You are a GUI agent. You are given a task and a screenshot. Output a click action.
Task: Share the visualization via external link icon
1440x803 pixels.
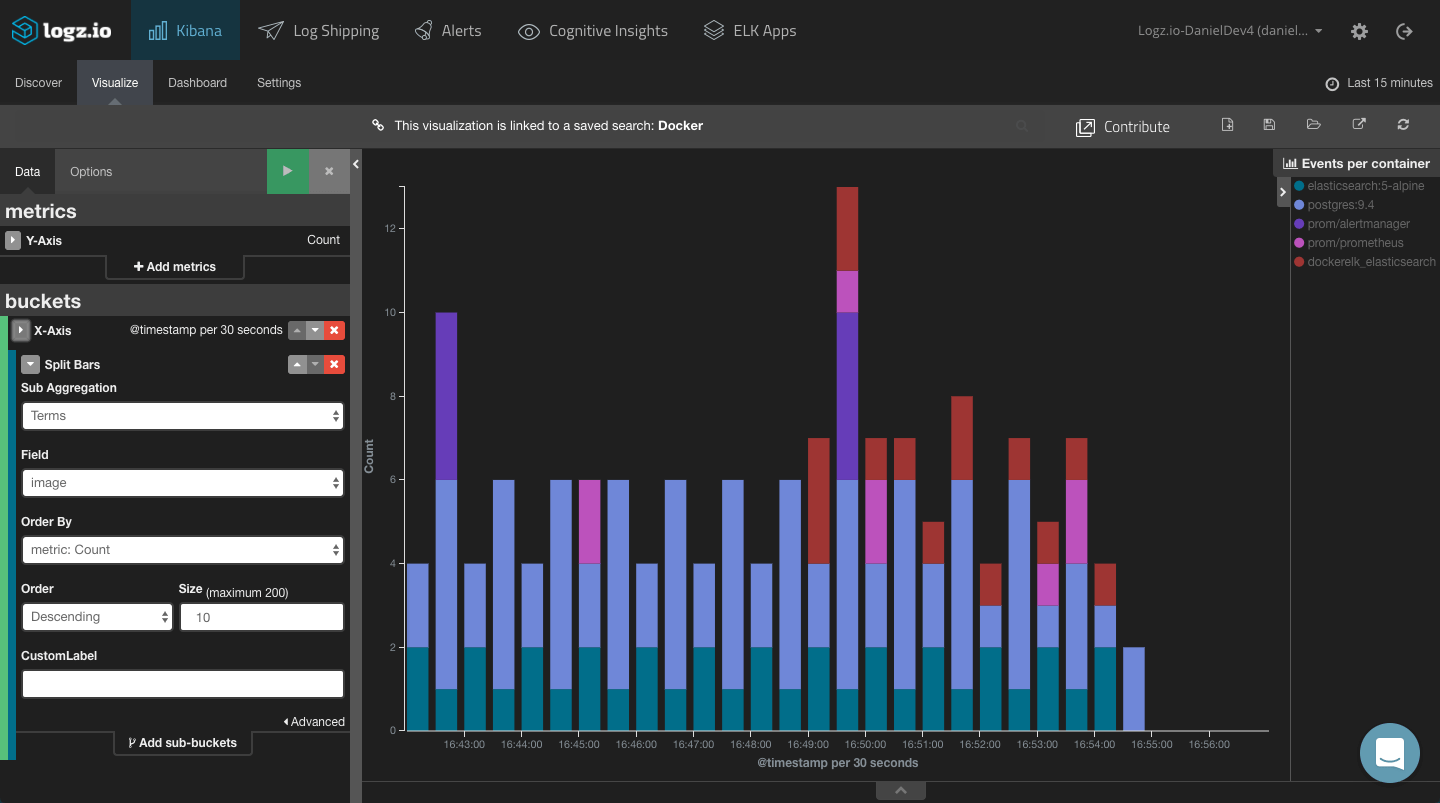click(1359, 125)
